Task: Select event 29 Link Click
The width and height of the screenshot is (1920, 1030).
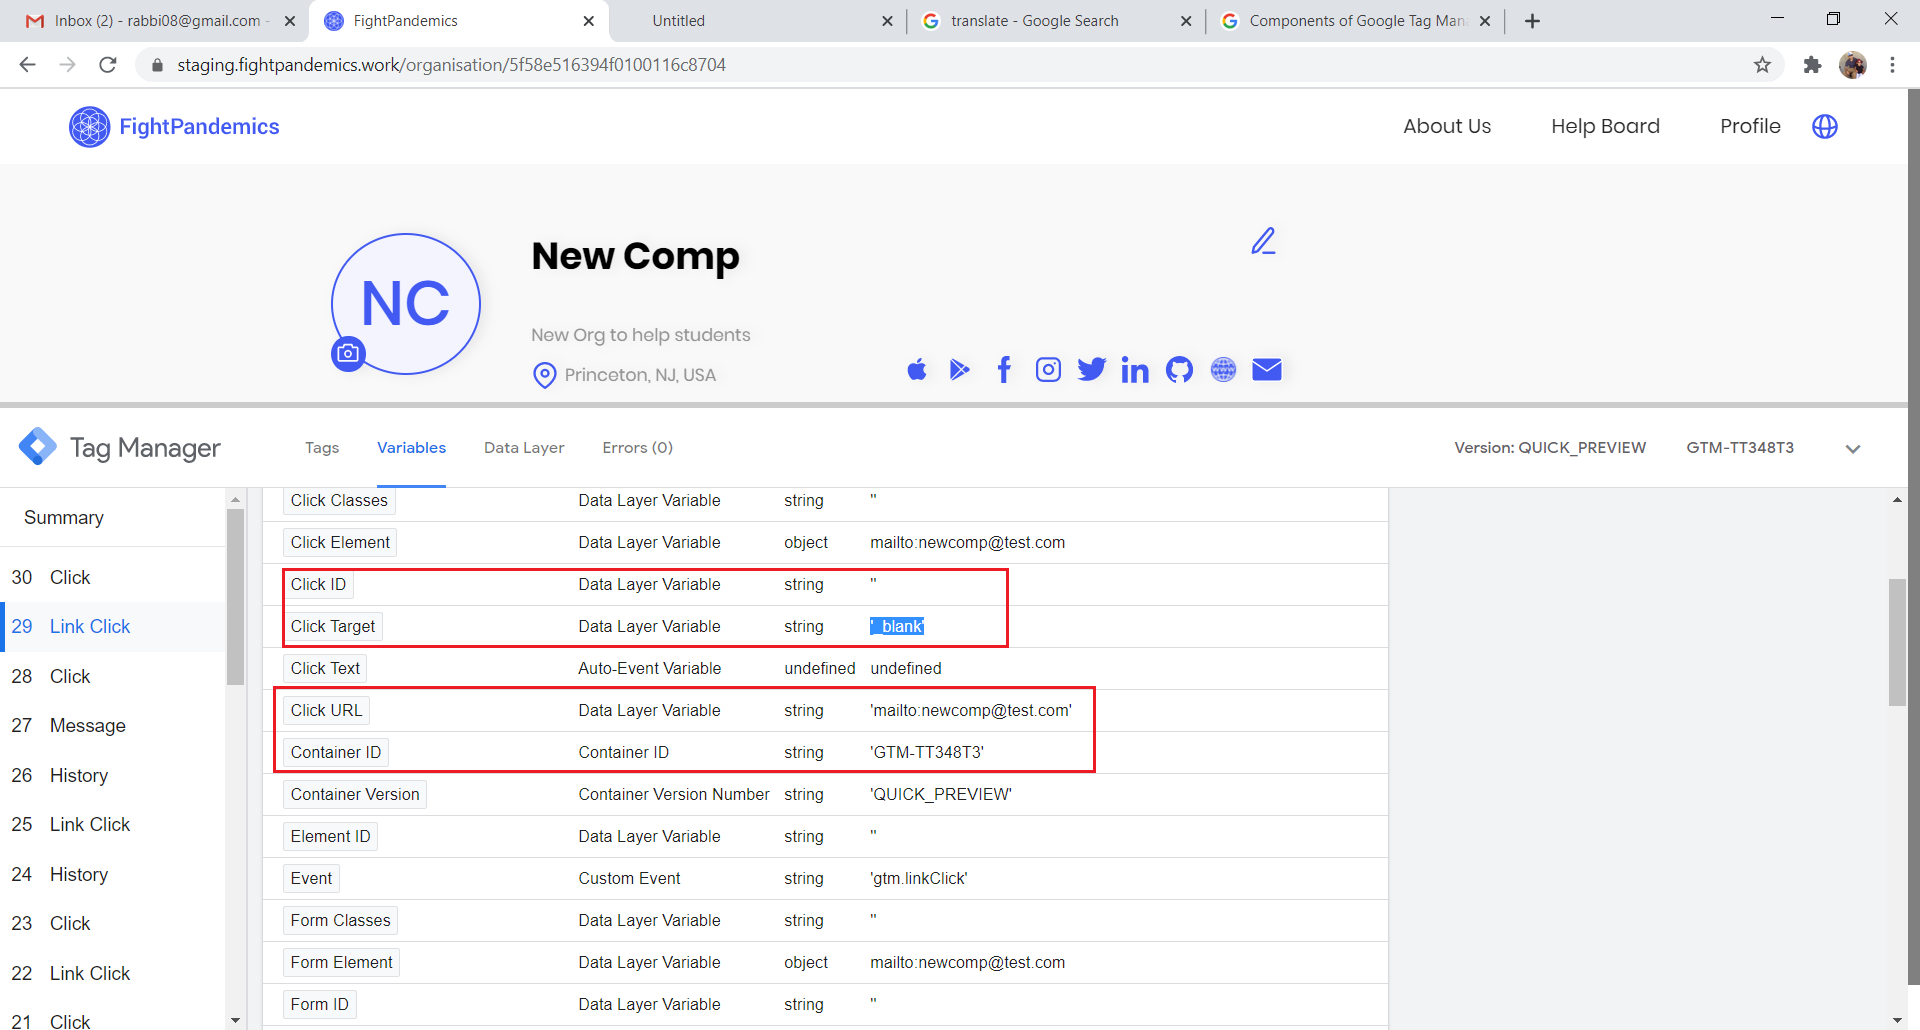Action: tap(113, 627)
